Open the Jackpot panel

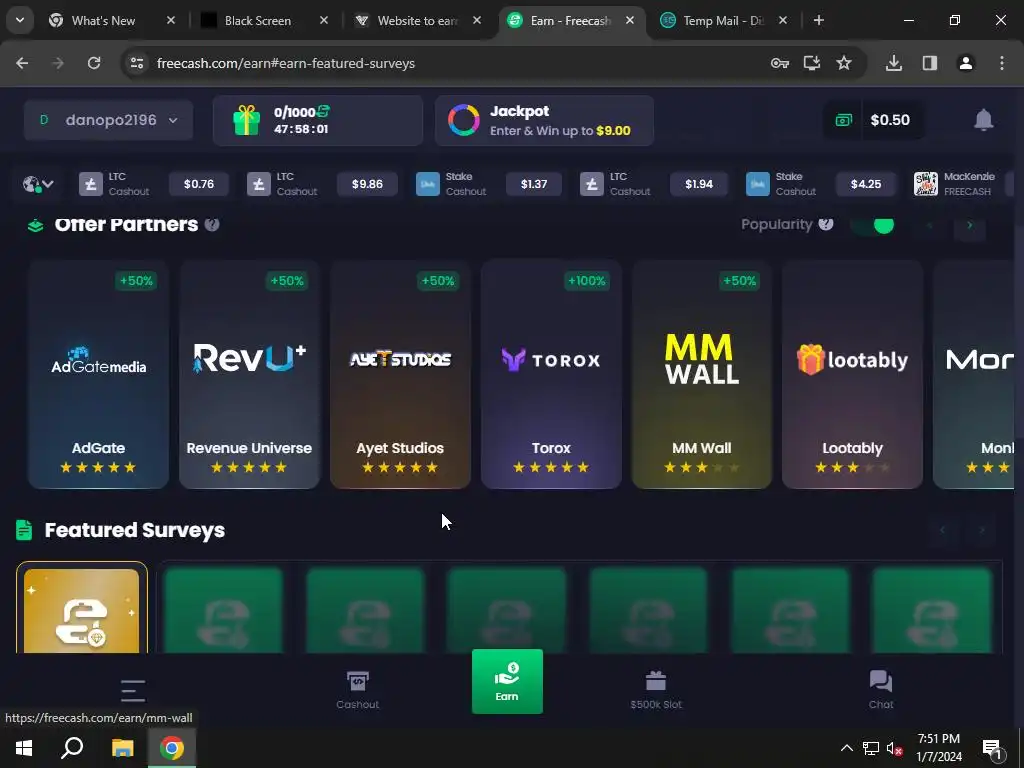[544, 120]
